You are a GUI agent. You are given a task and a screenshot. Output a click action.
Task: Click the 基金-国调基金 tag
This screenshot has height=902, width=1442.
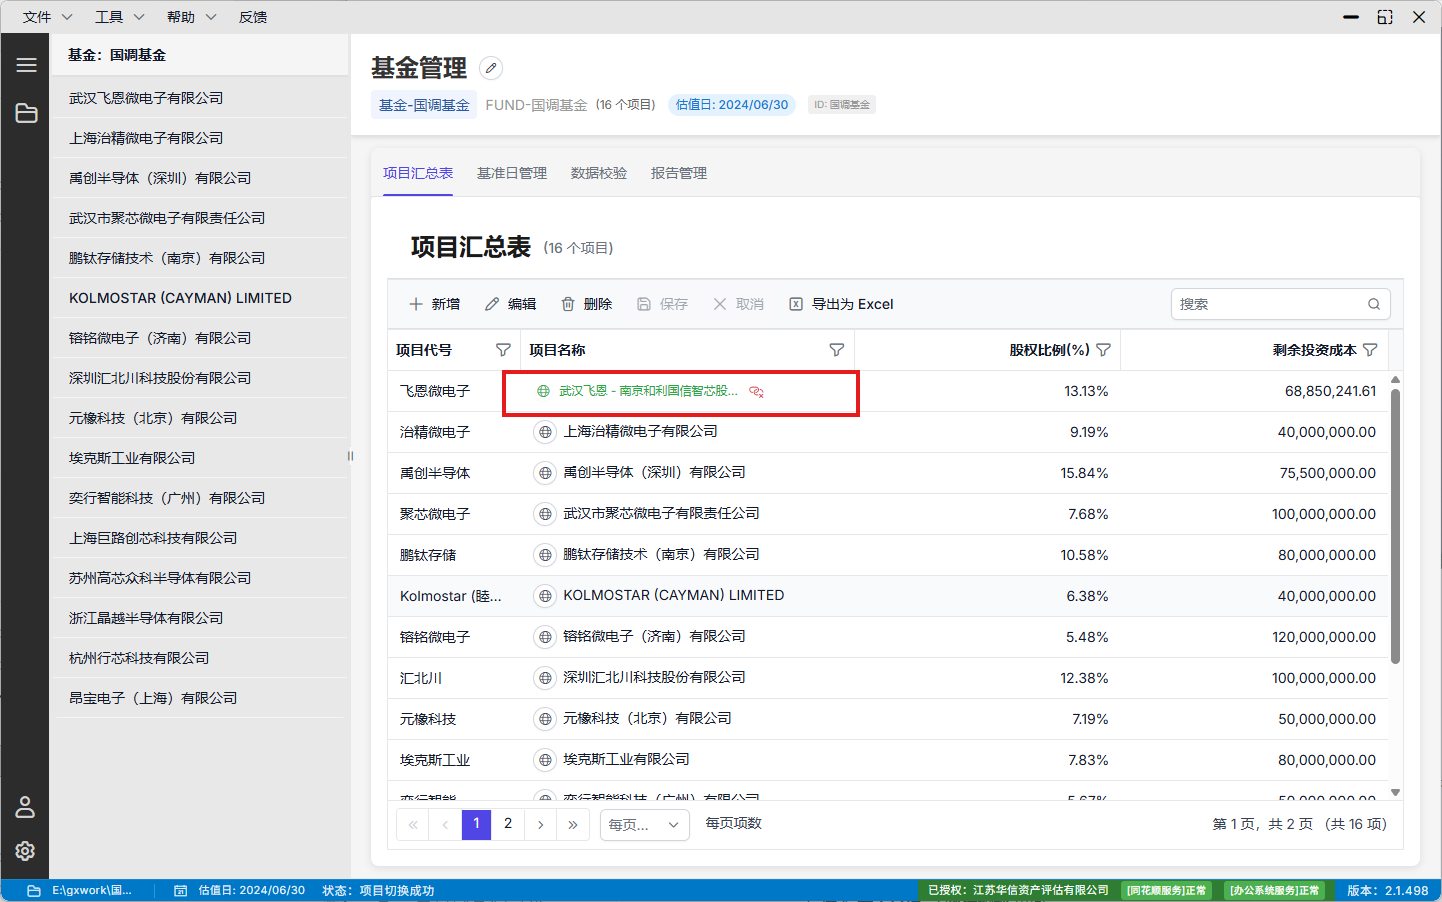coord(424,105)
